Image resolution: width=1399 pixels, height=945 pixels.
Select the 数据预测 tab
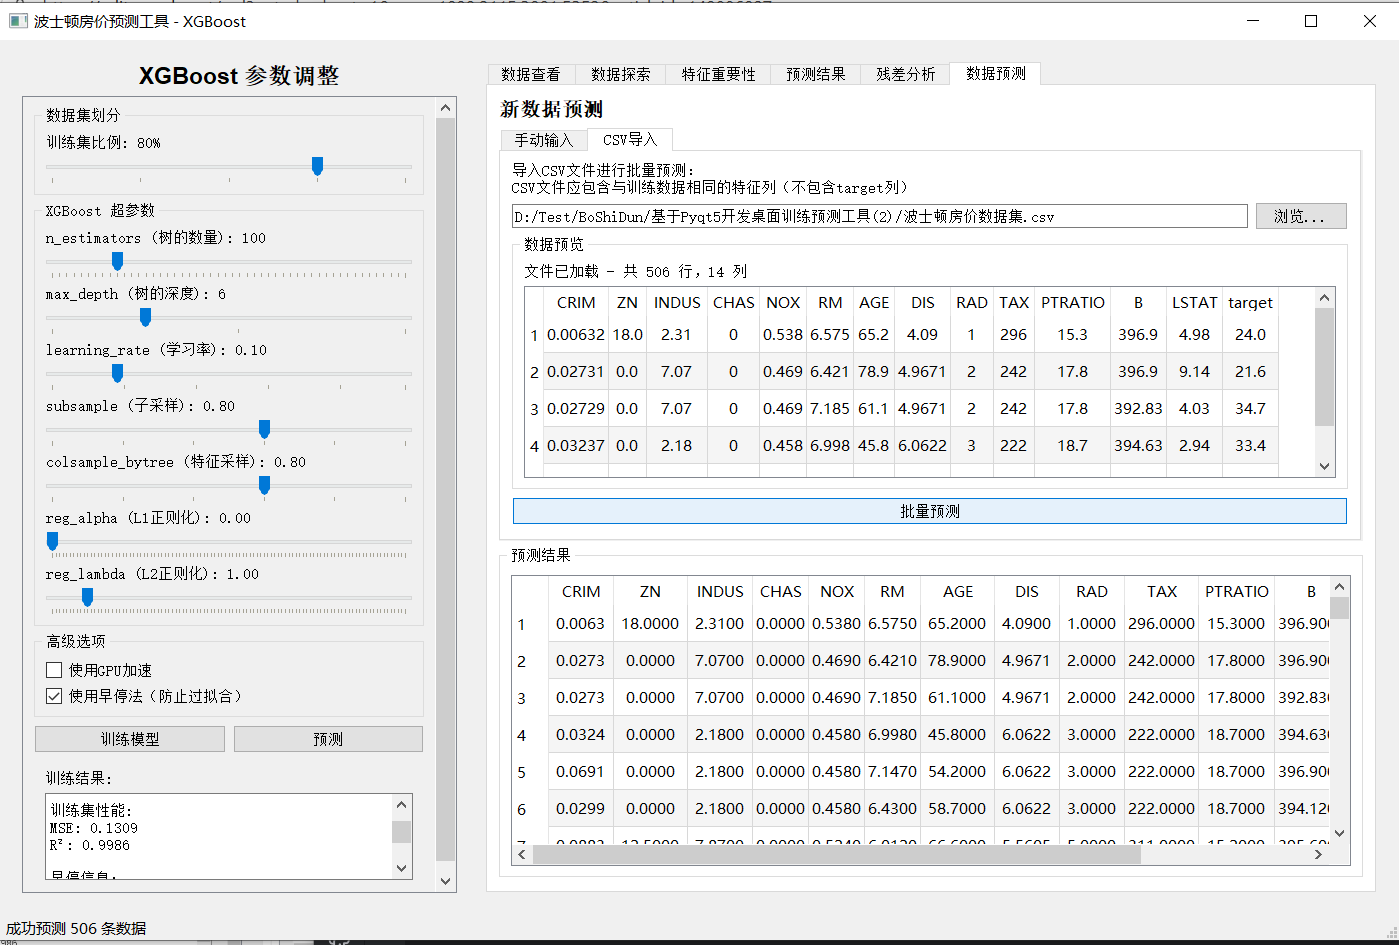(x=996, y=73)
